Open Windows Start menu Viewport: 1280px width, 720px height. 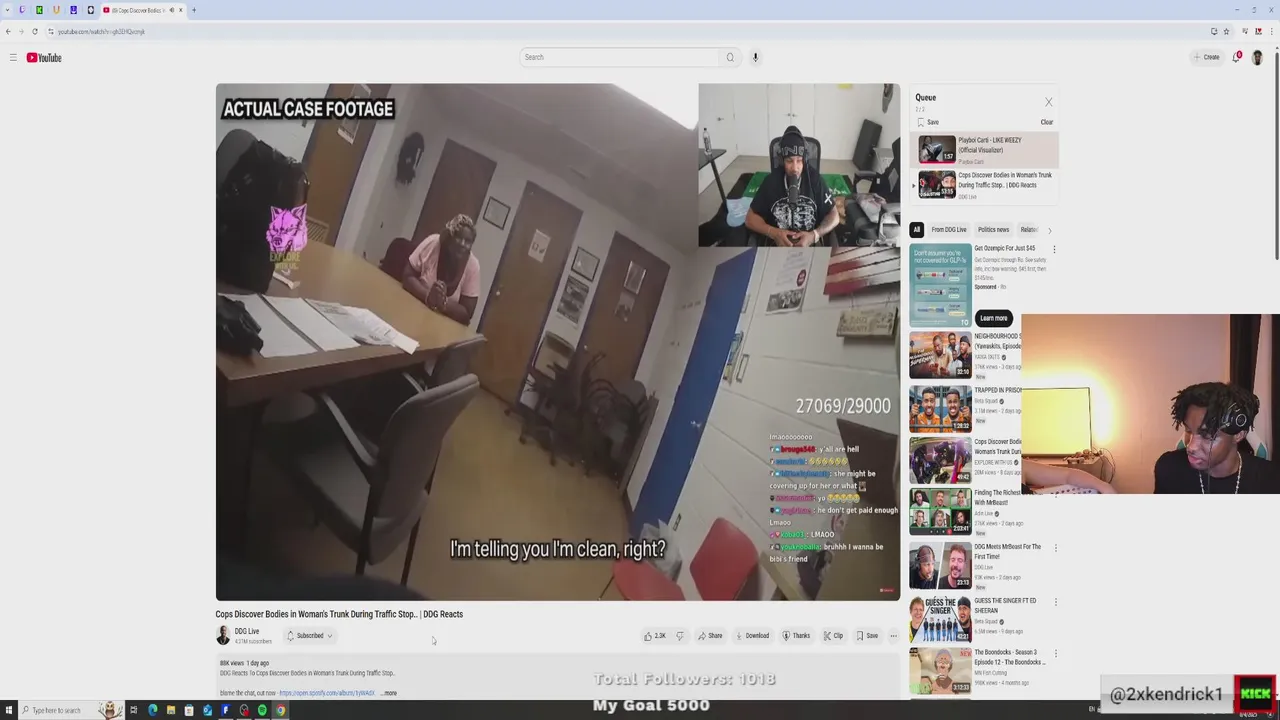click(9, 710)
